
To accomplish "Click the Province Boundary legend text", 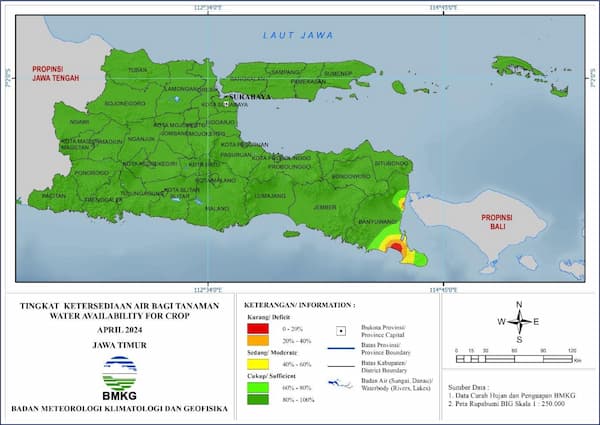I will [x=386, y=352].
